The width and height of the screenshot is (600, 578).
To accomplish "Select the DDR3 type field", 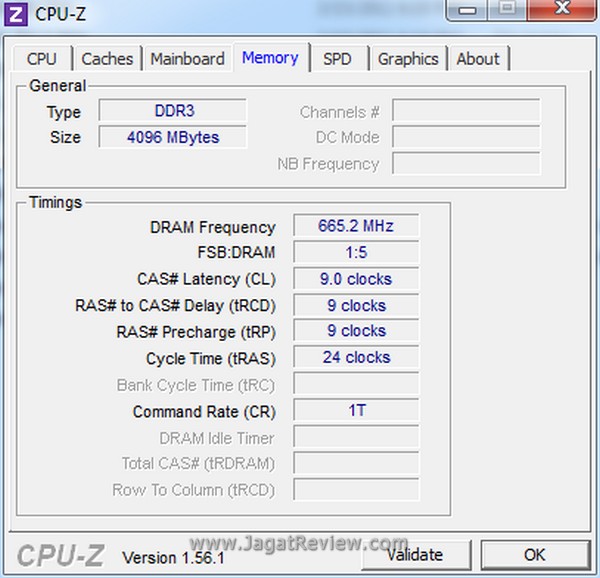I will 173,111.
